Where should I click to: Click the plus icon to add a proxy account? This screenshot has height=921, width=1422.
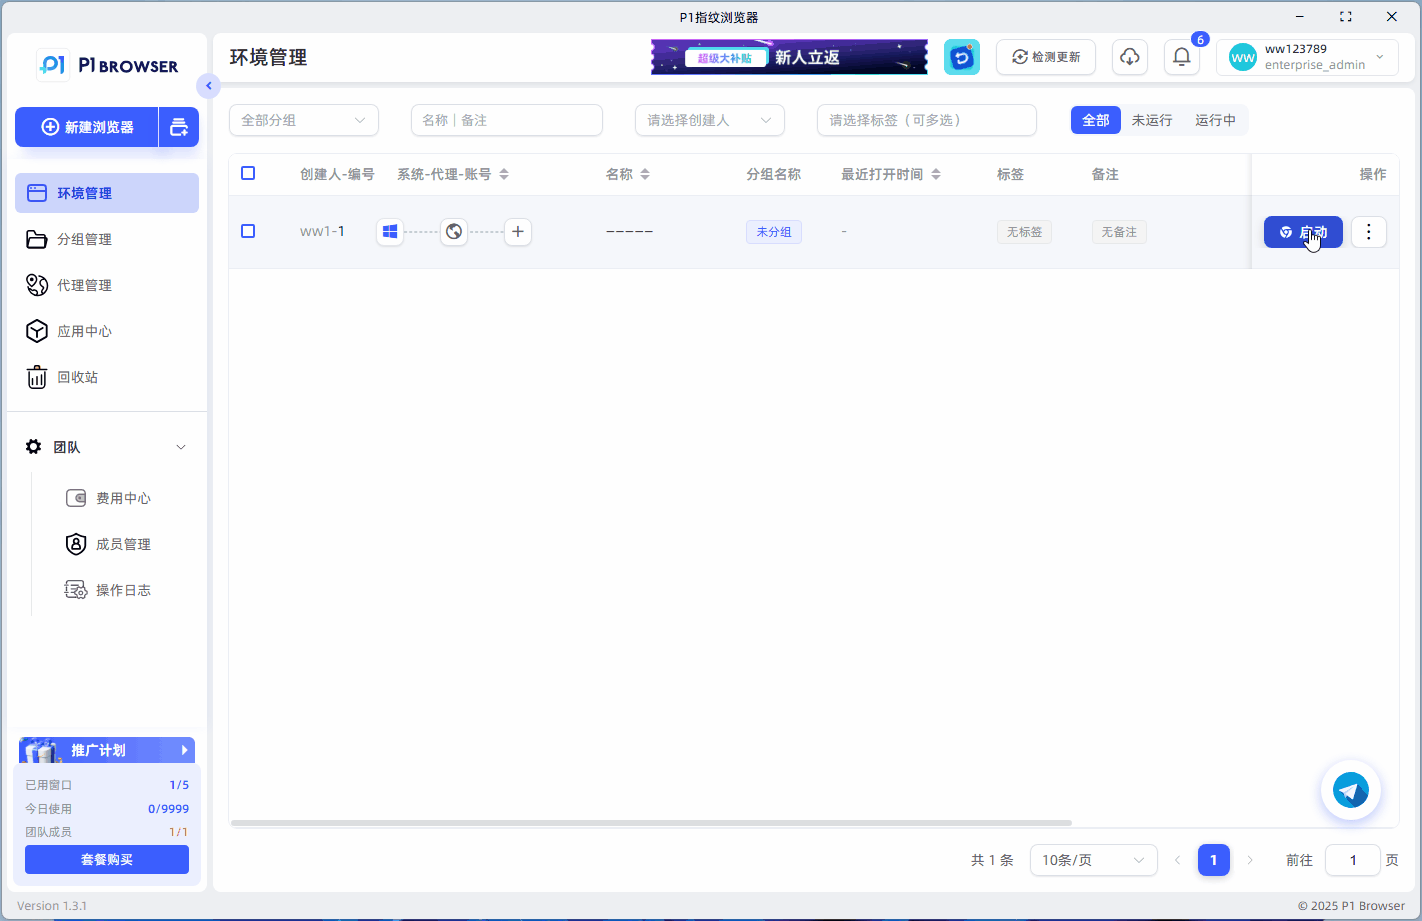coord(517,231)
